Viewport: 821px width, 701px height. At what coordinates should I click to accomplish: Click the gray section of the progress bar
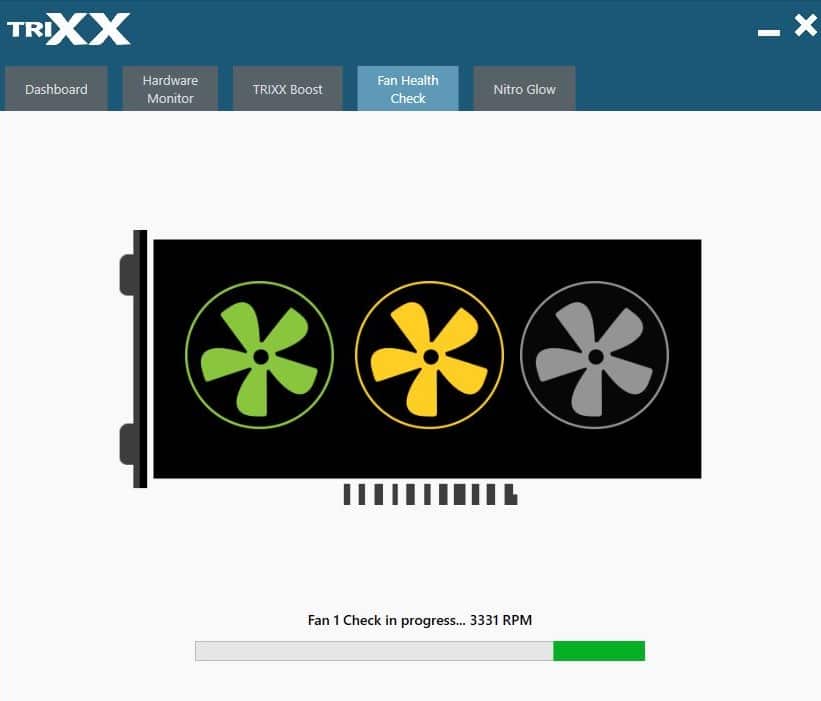click(374, 651)
